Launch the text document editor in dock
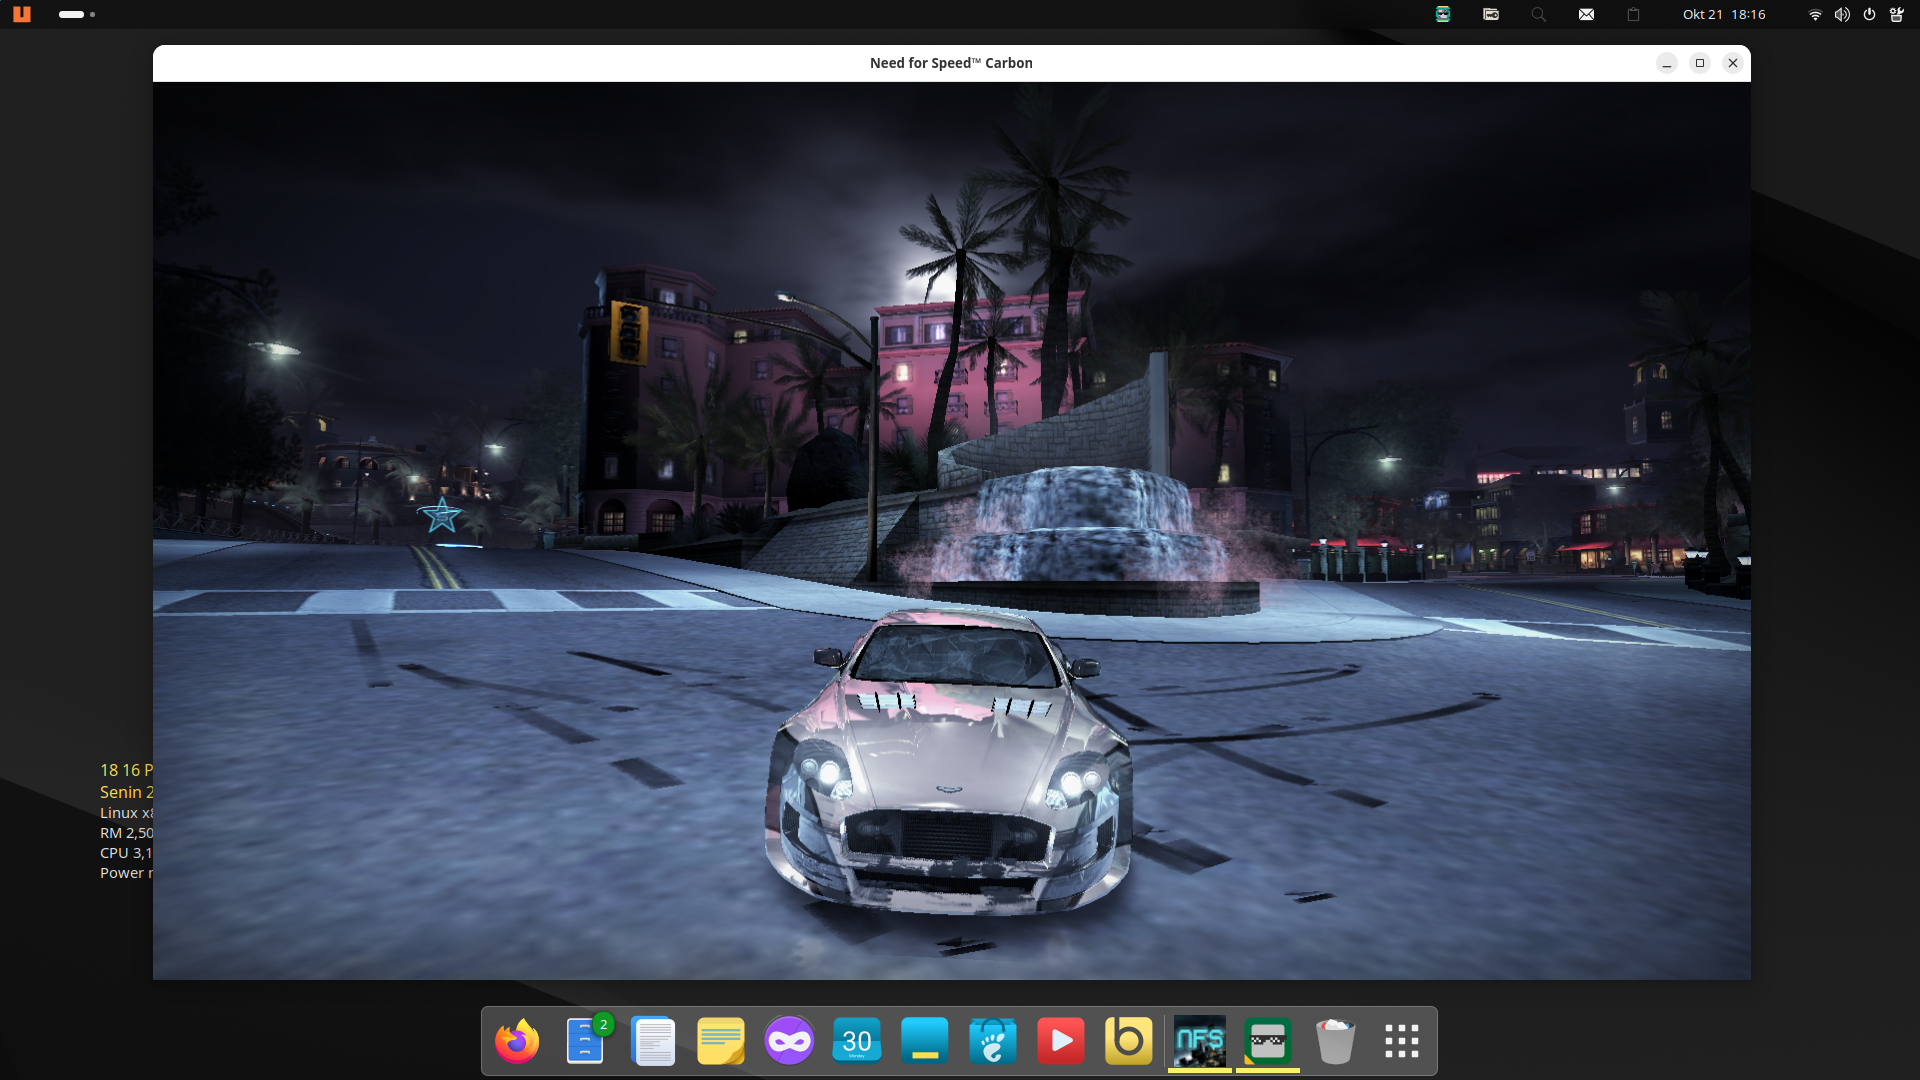1920x1080 pixels. coord(653,1041)
